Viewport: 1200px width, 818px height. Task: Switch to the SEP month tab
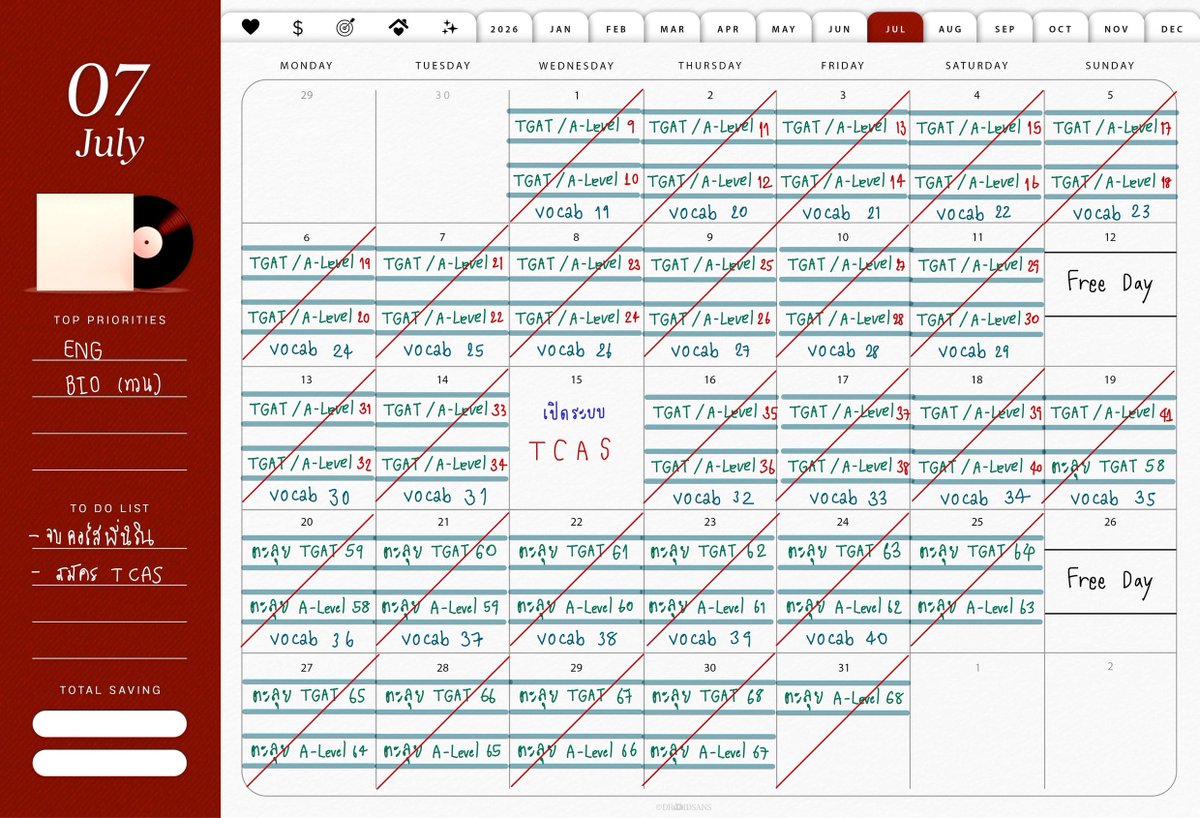[x=1005, y=29]
